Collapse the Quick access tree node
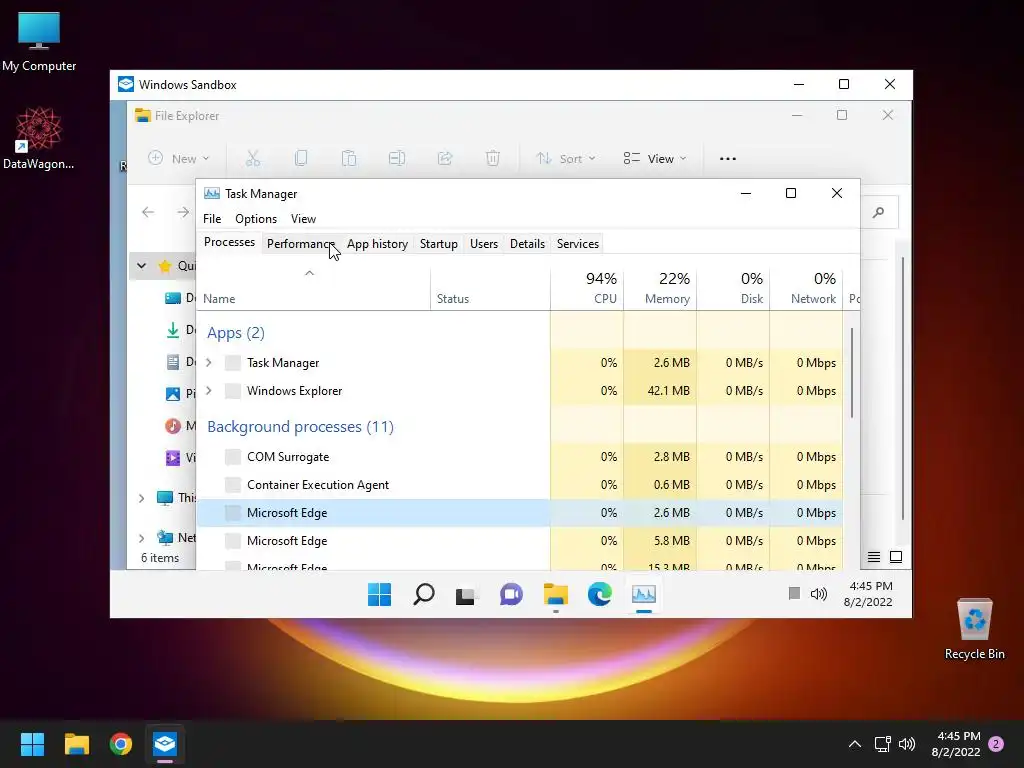This screenshot has width=1024, height=768. (142, 265)
